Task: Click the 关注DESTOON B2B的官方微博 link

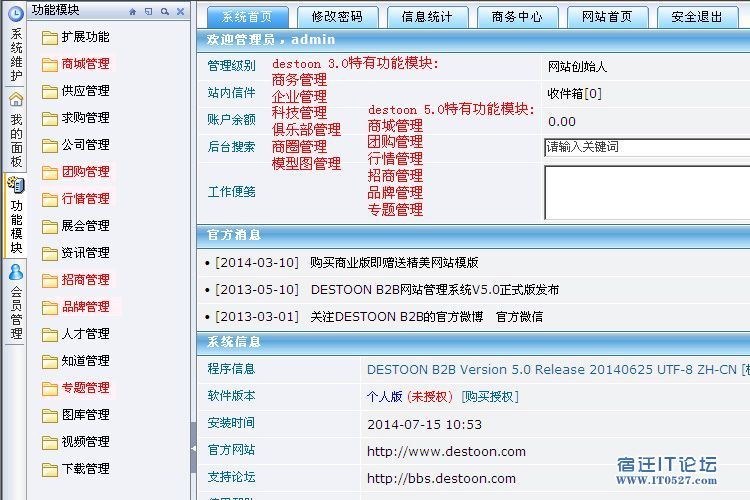Action: (397, 317)
